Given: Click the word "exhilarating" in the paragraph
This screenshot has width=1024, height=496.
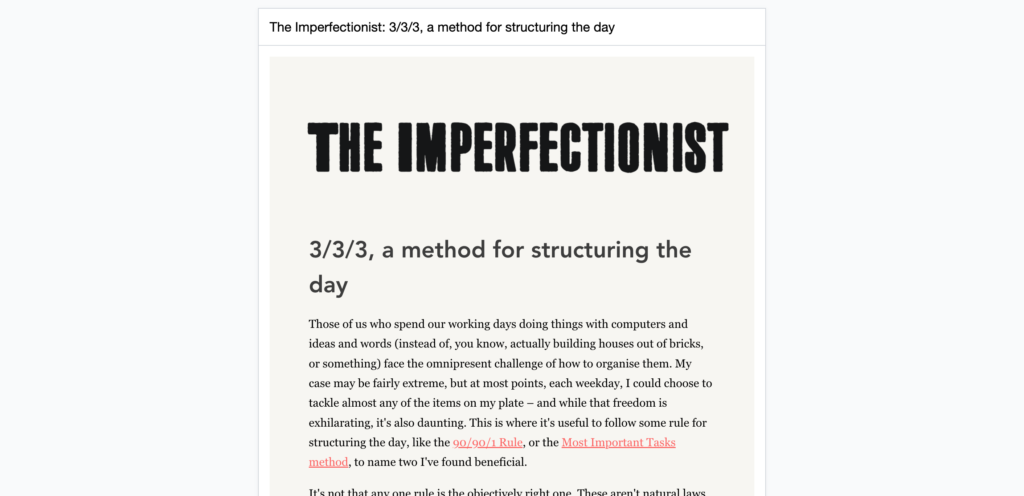Looking at the screenshot, I should [x=338, y=423].
